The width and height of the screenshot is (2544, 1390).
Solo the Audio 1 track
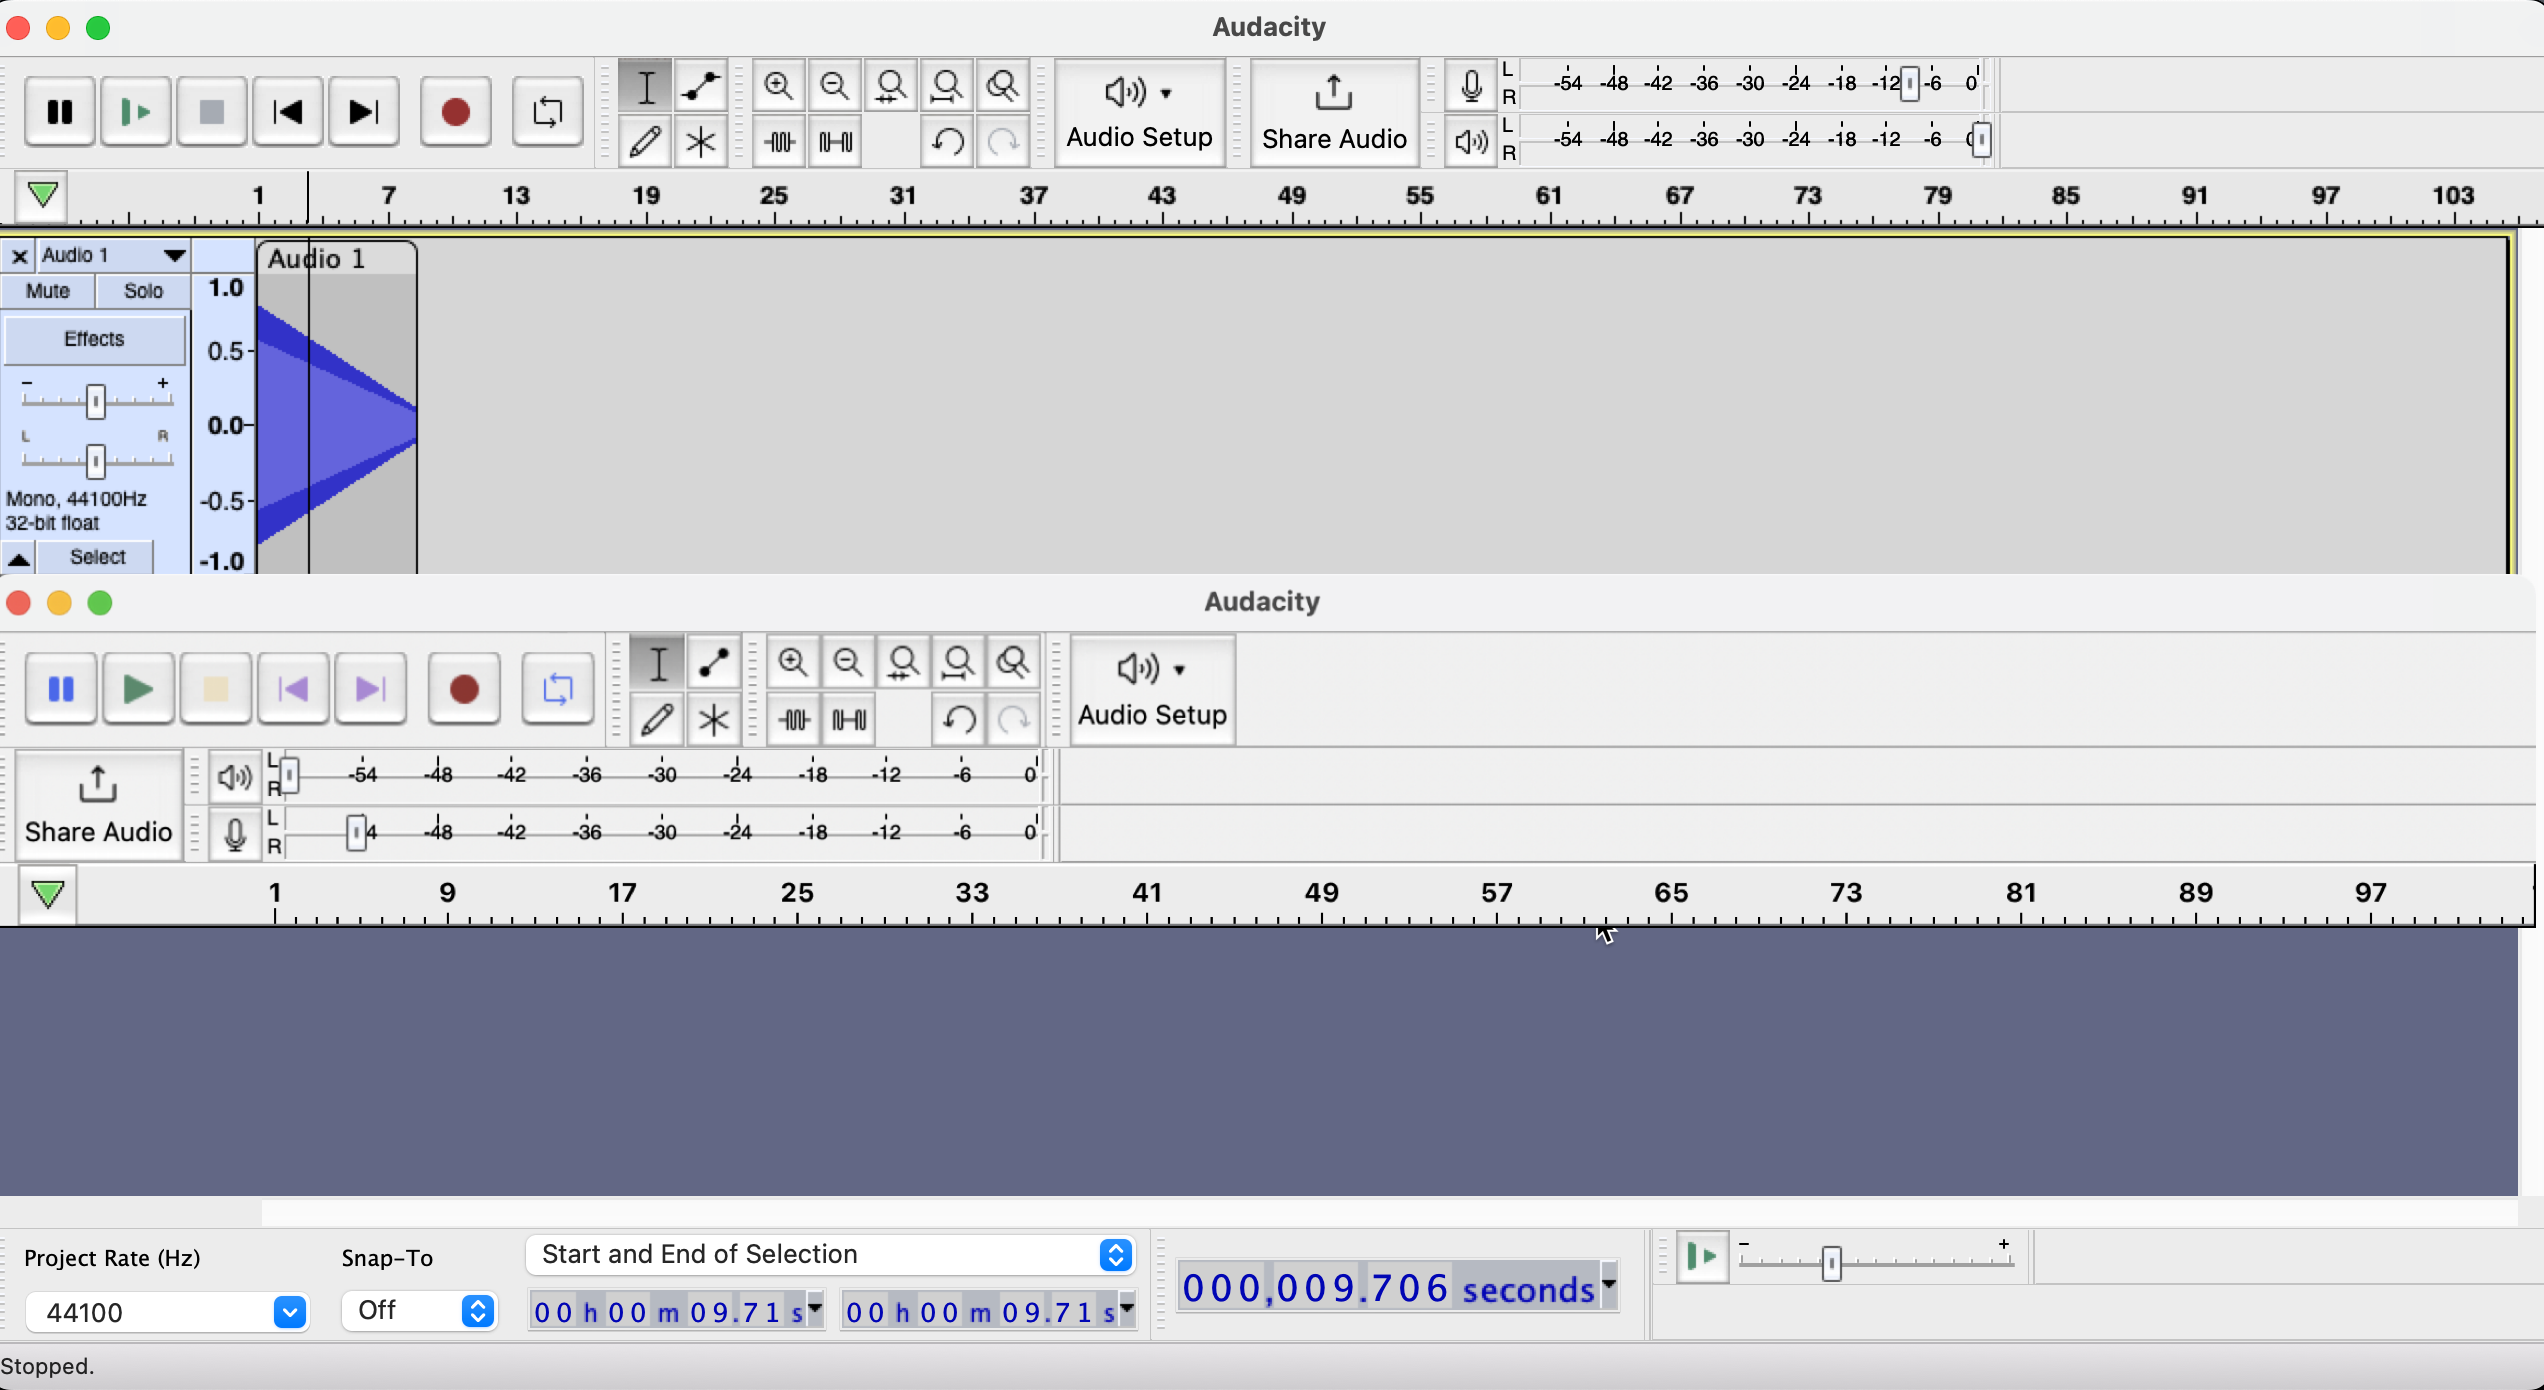(x=142, y=291)
